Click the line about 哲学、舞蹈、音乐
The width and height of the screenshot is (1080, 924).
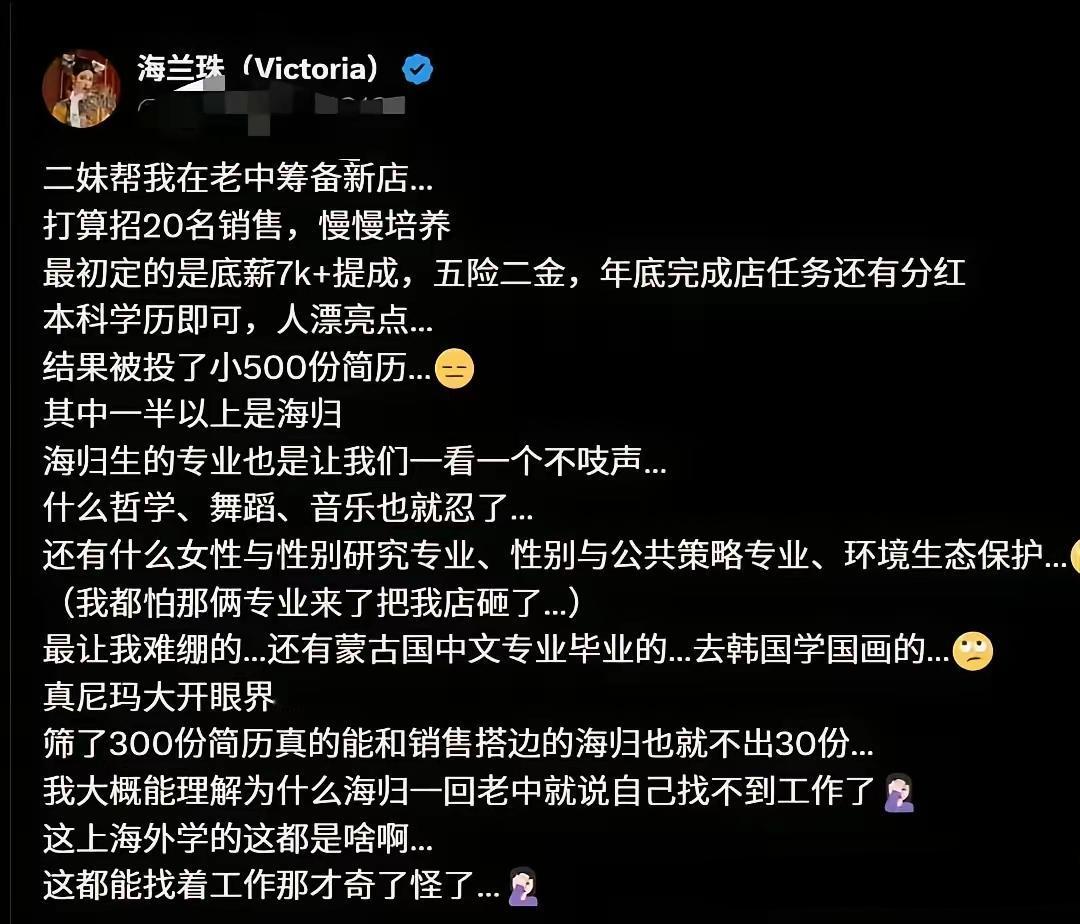click(x=288, y=508)
